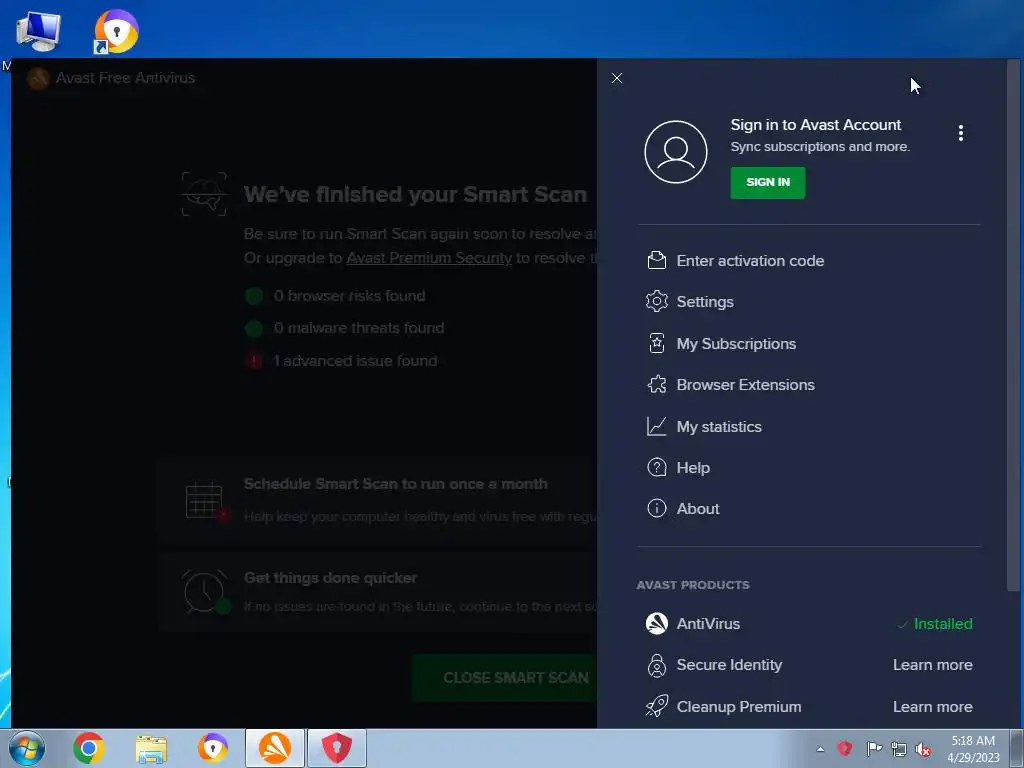Click the Settings gear icon

click(656, 301)
